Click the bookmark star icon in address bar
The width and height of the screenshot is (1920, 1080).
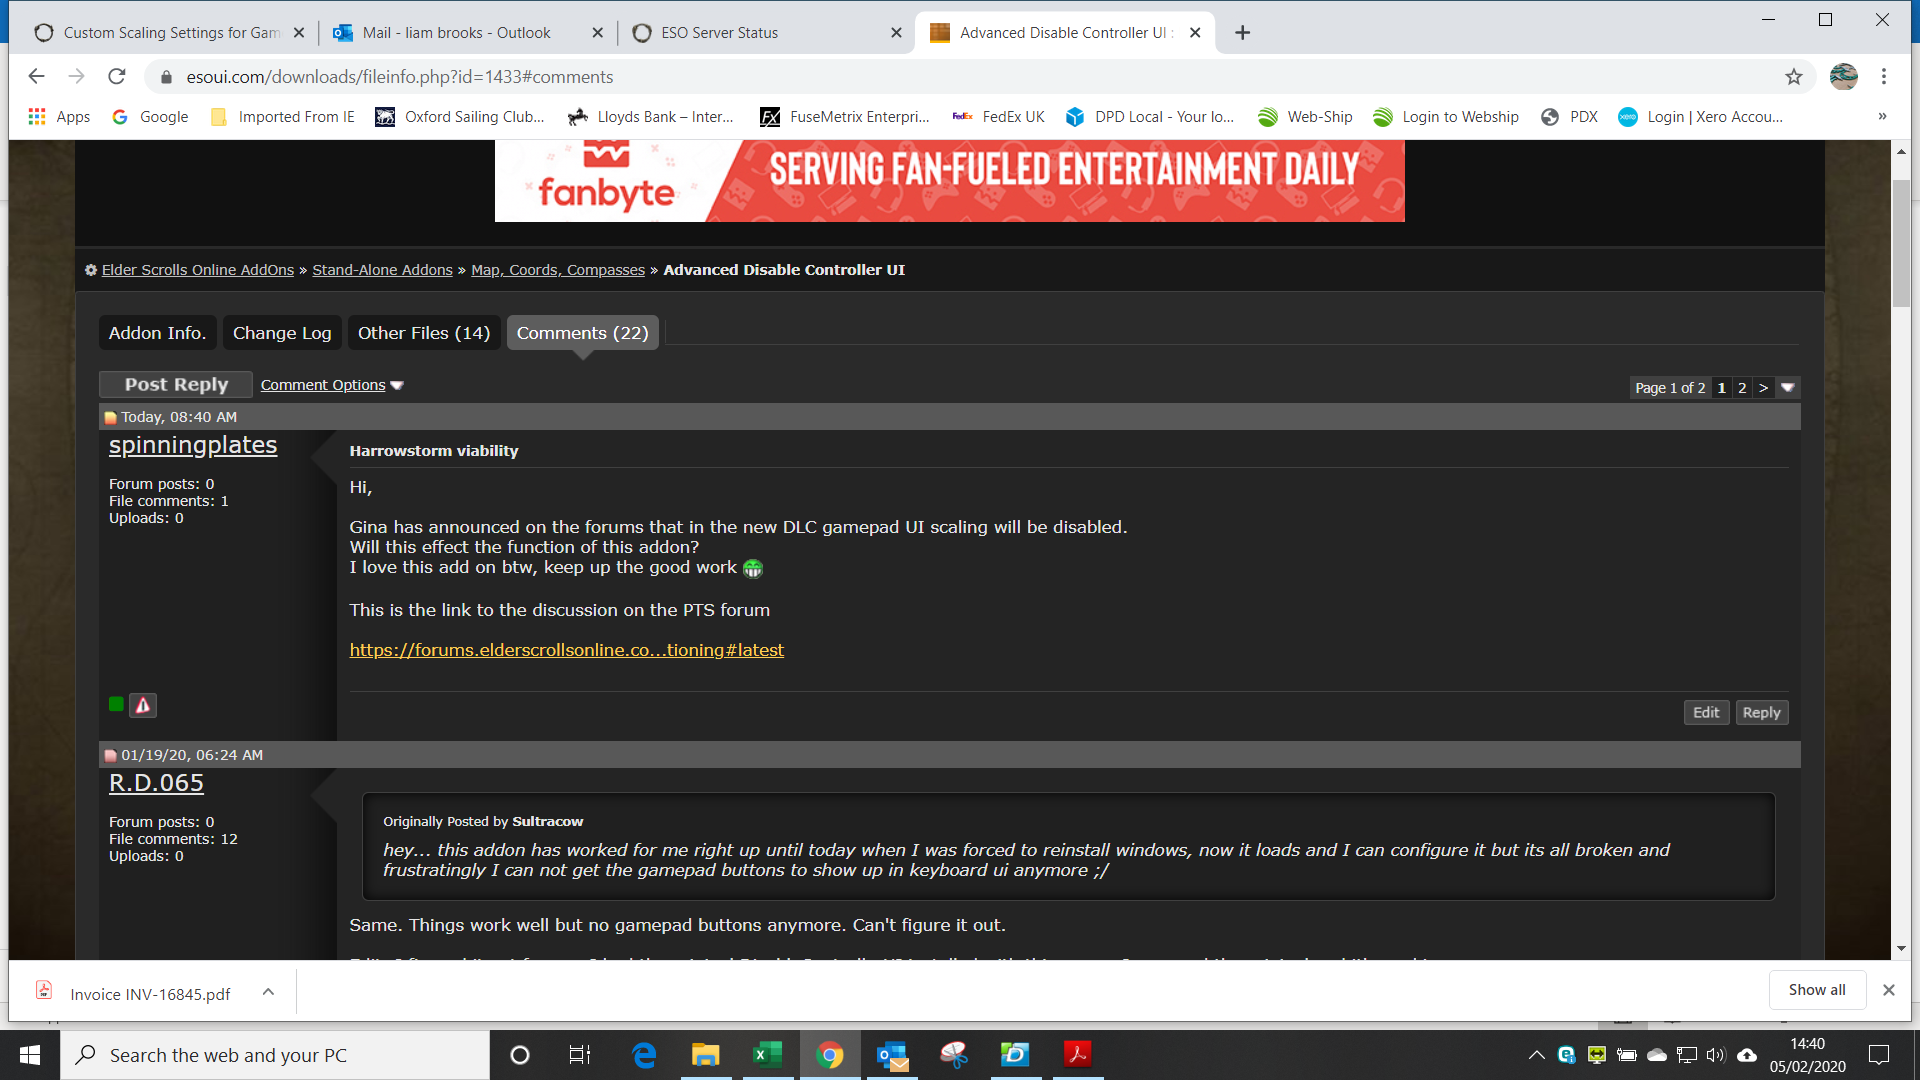click(x=1794, y=77)
